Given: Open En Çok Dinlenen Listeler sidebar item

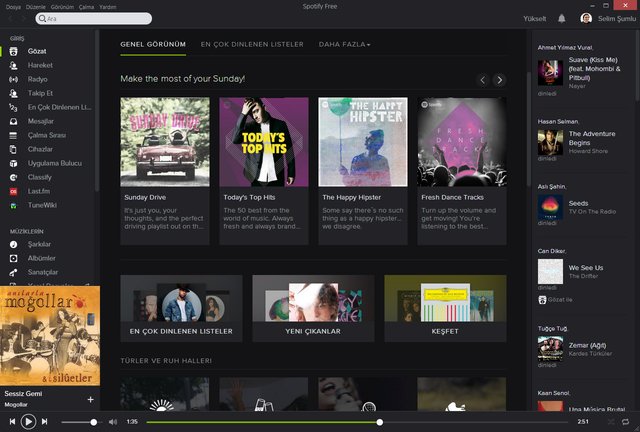Looking at the screenshot, I should pos(60,107).
